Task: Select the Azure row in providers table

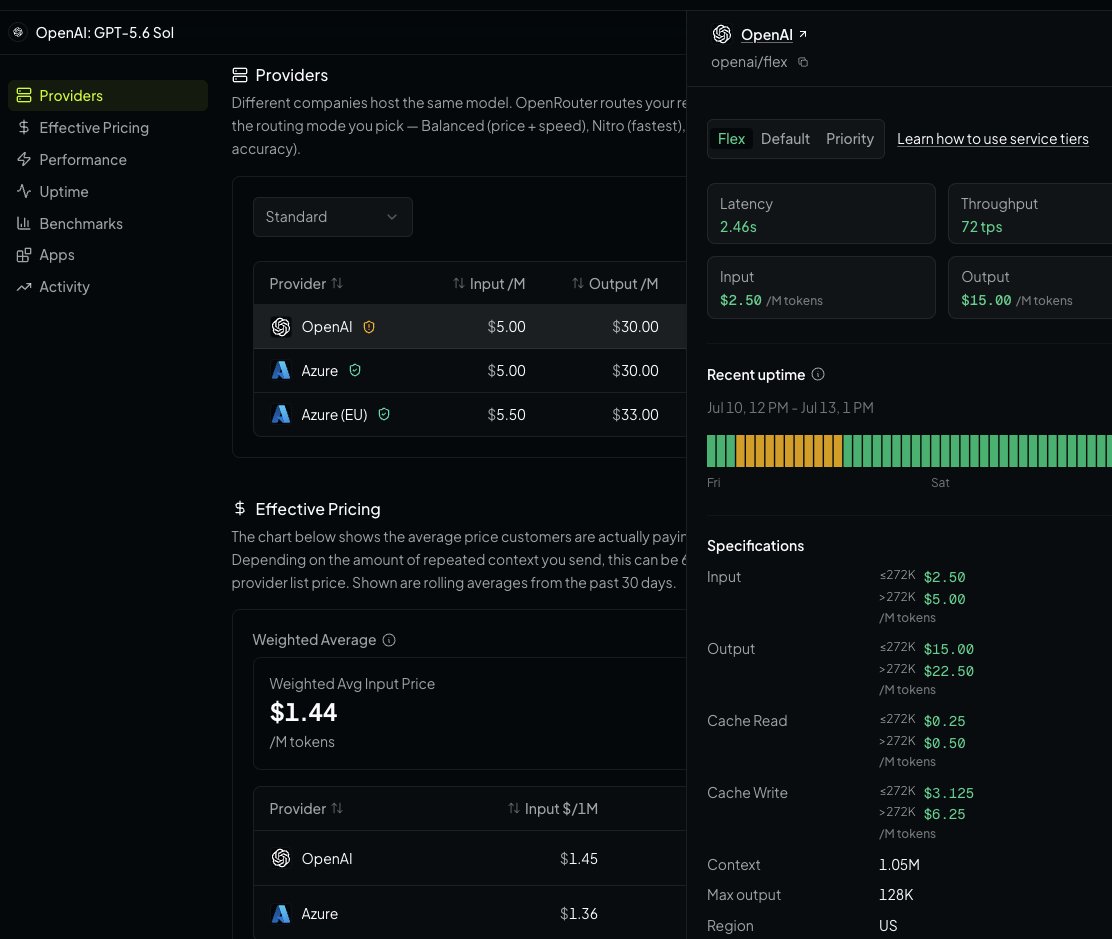Action: click(x=469, y=370)
